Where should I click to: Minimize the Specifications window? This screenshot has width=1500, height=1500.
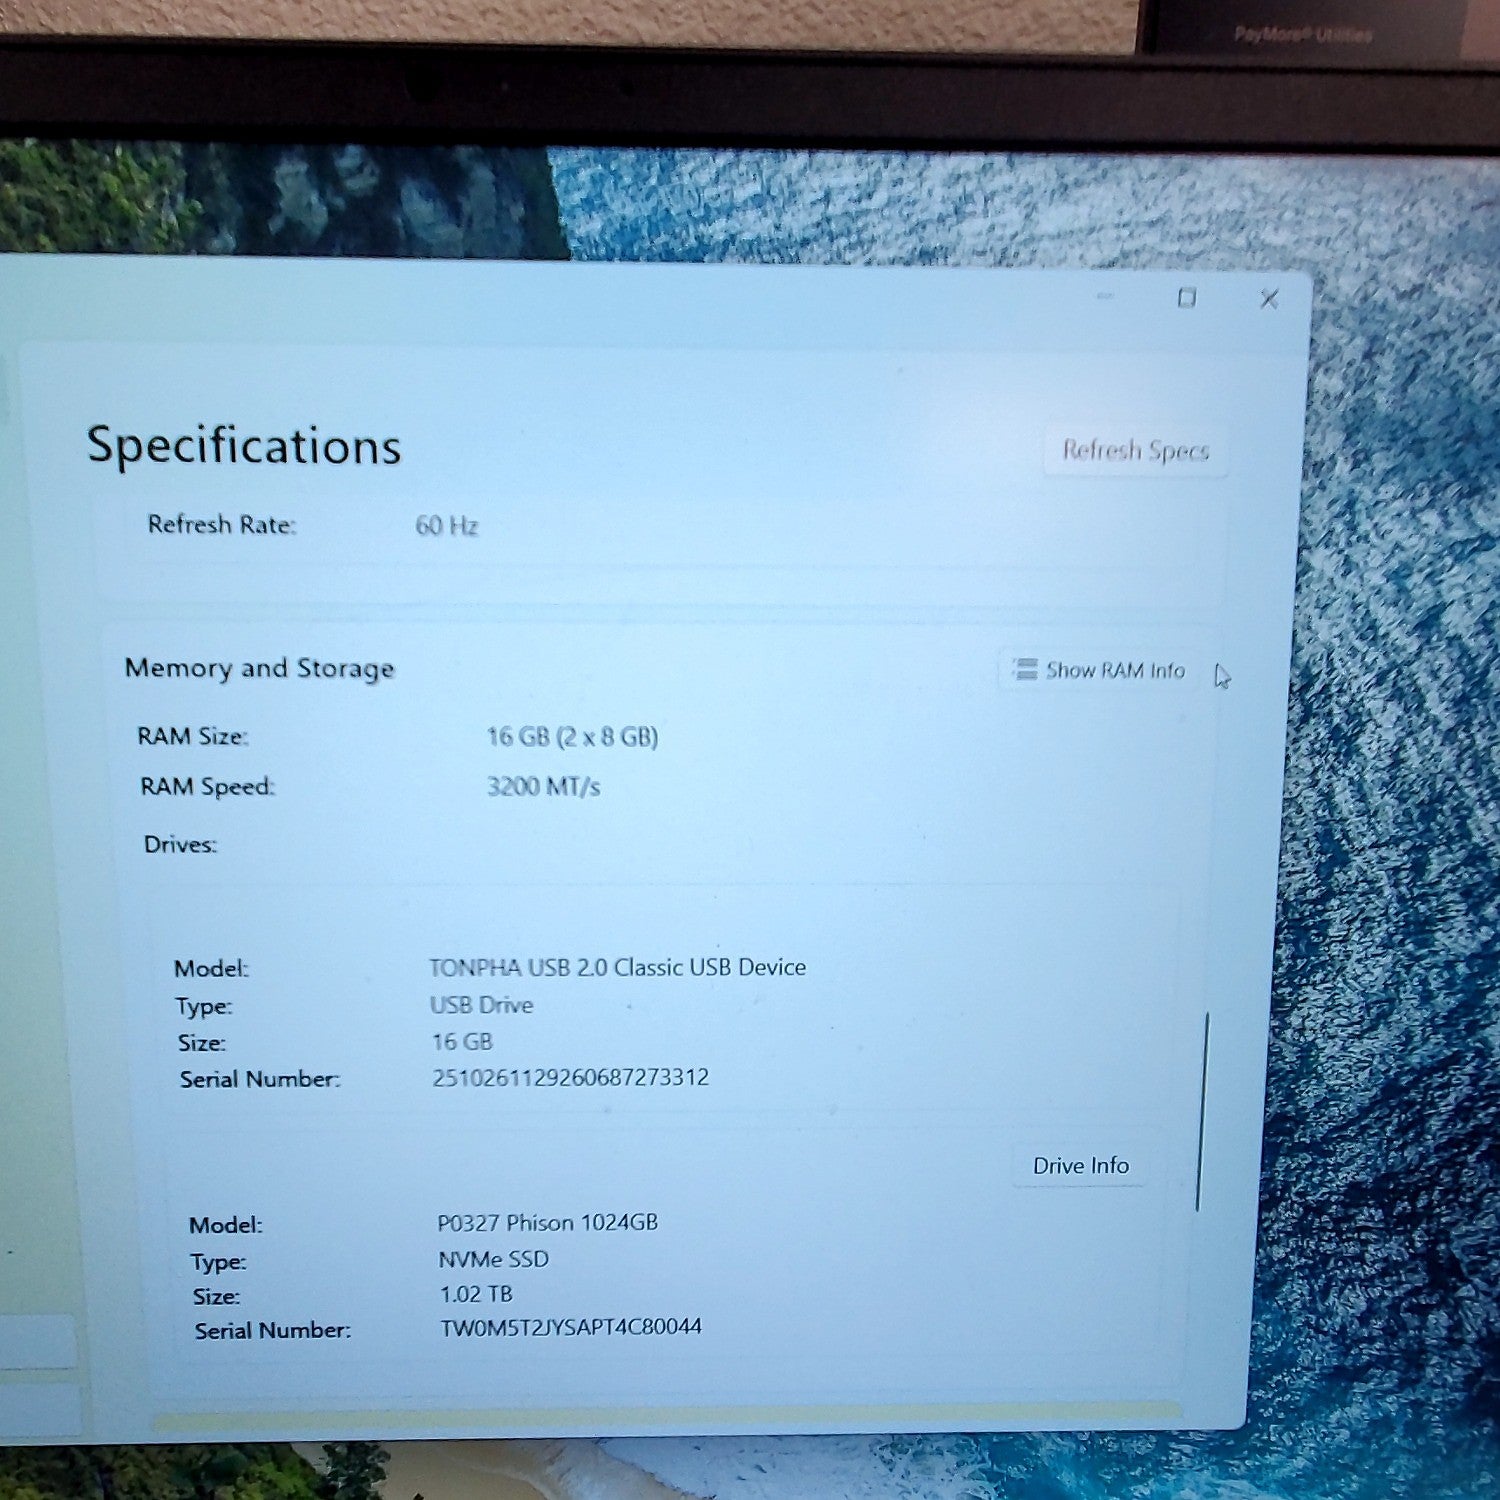coord(1105,296)
